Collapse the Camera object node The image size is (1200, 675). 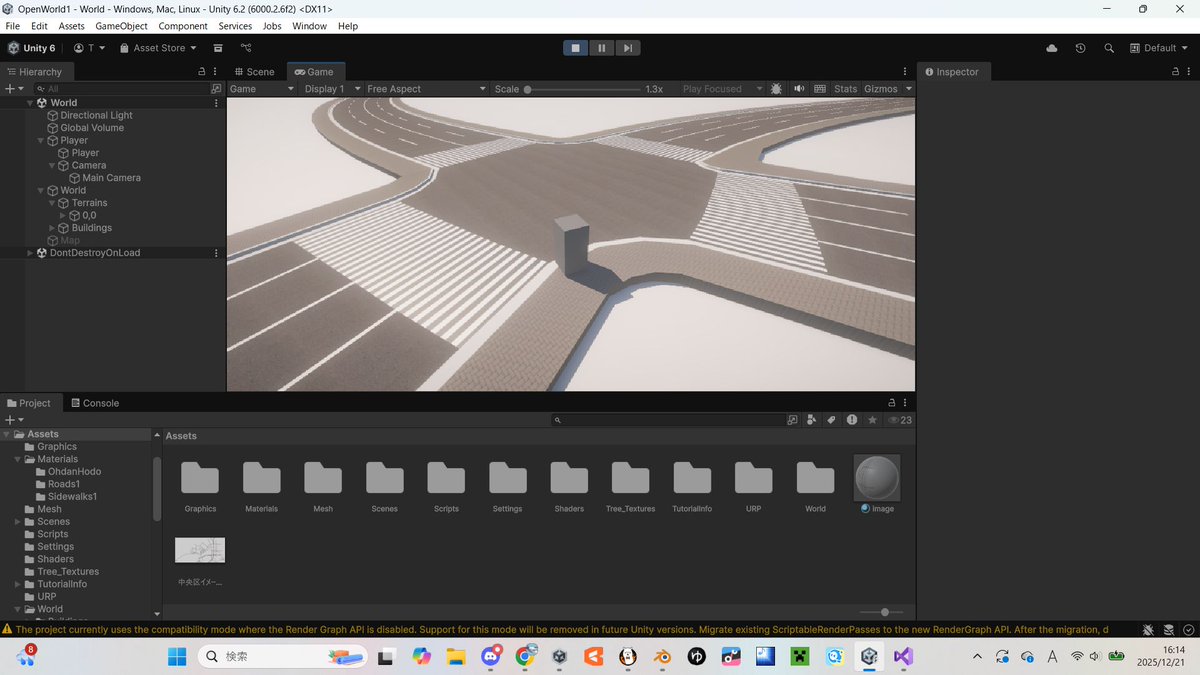click(x=52, y=165)
